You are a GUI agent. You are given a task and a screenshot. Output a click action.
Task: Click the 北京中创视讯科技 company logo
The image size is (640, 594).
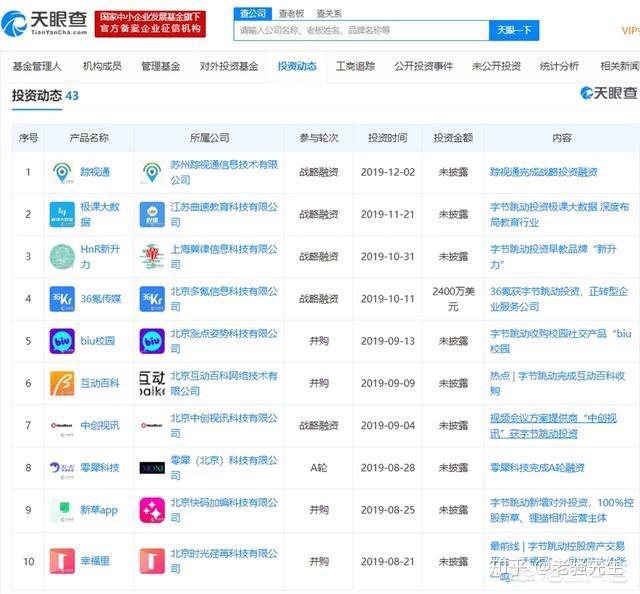tap(152, 426)
